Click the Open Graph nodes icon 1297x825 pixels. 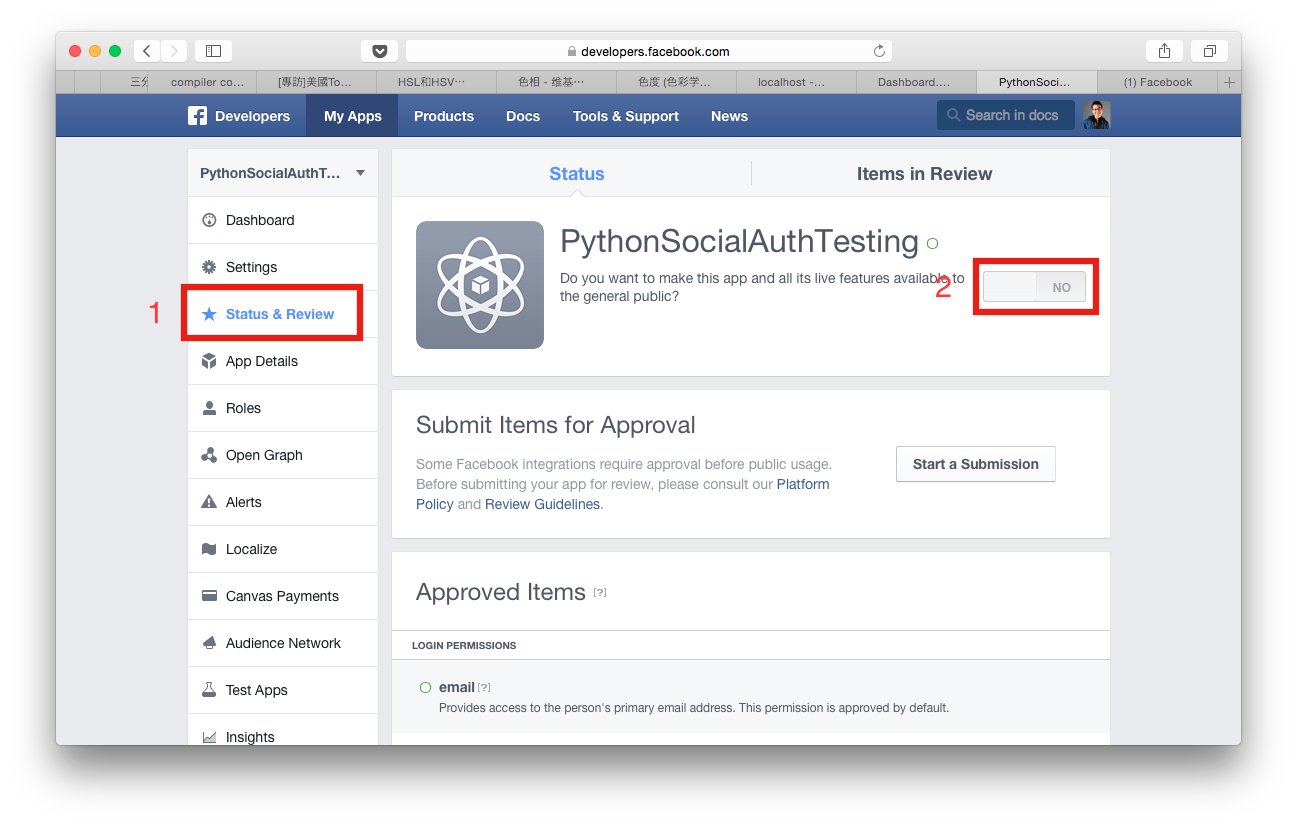click(209, 455)
